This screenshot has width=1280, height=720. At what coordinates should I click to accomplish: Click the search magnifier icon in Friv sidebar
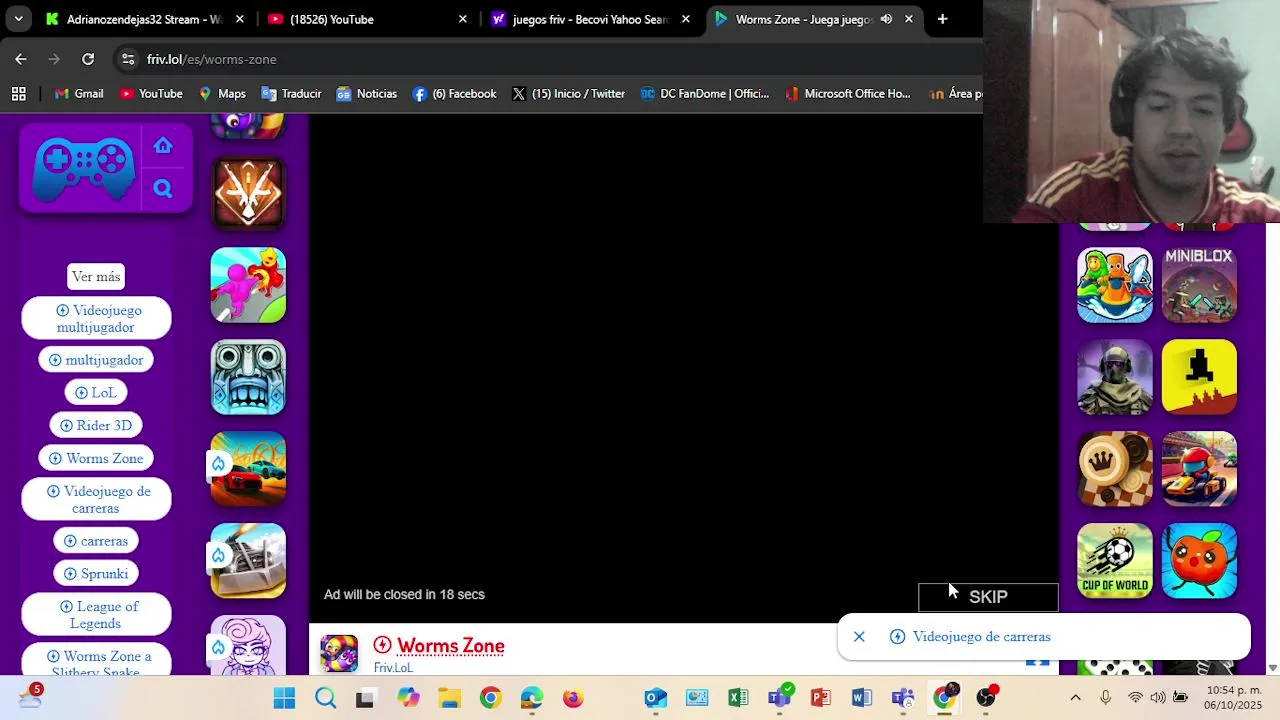coord(163,188)
